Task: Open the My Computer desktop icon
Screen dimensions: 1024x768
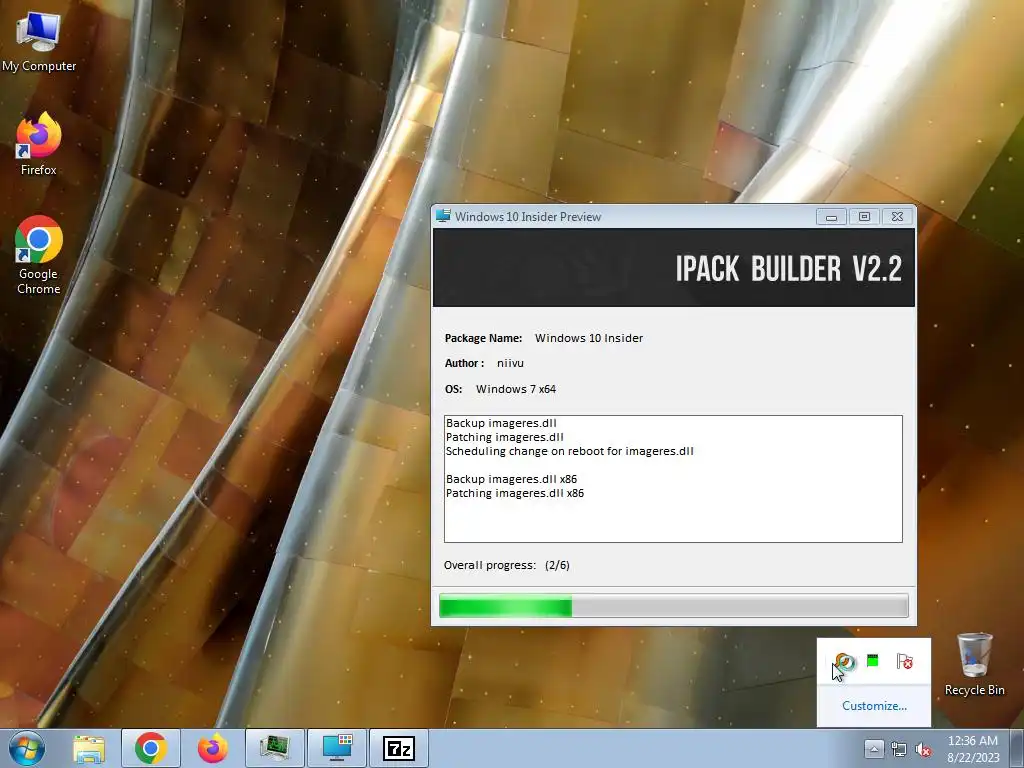Action: 39,42
